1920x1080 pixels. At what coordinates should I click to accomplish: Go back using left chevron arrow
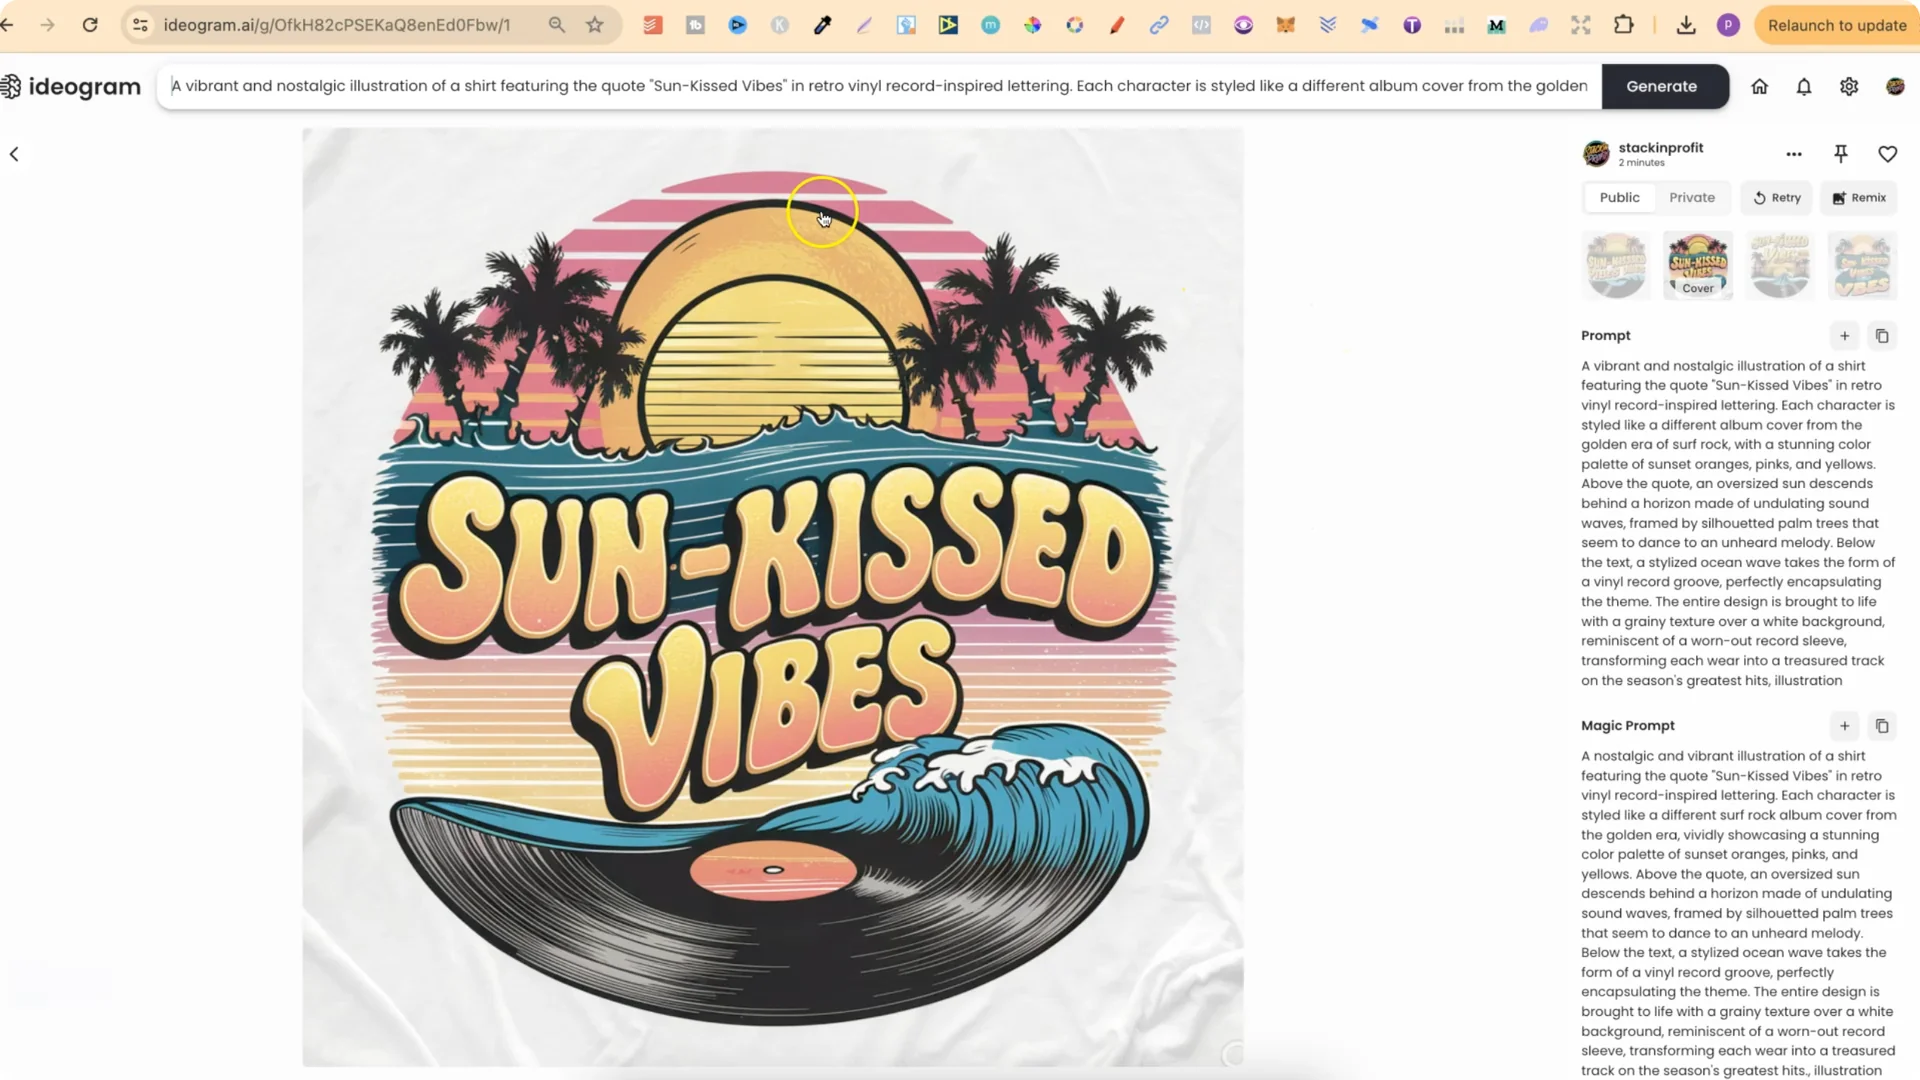point(14,154)
